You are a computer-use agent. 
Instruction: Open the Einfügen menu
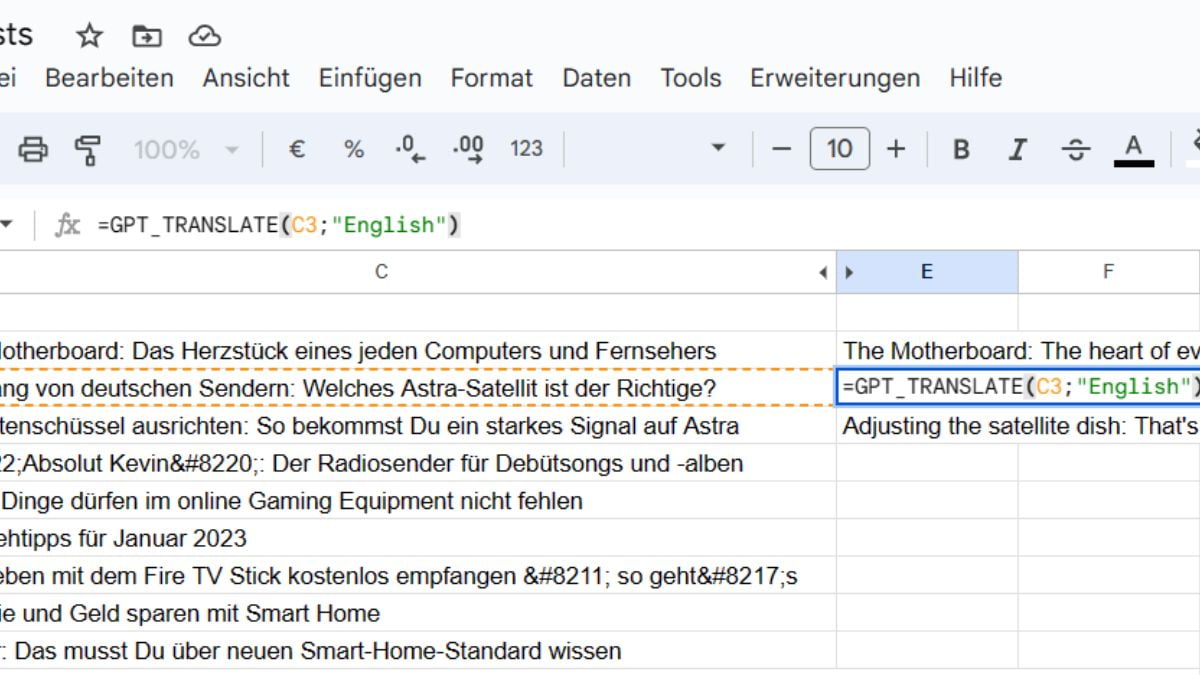(x=369, y=78)
